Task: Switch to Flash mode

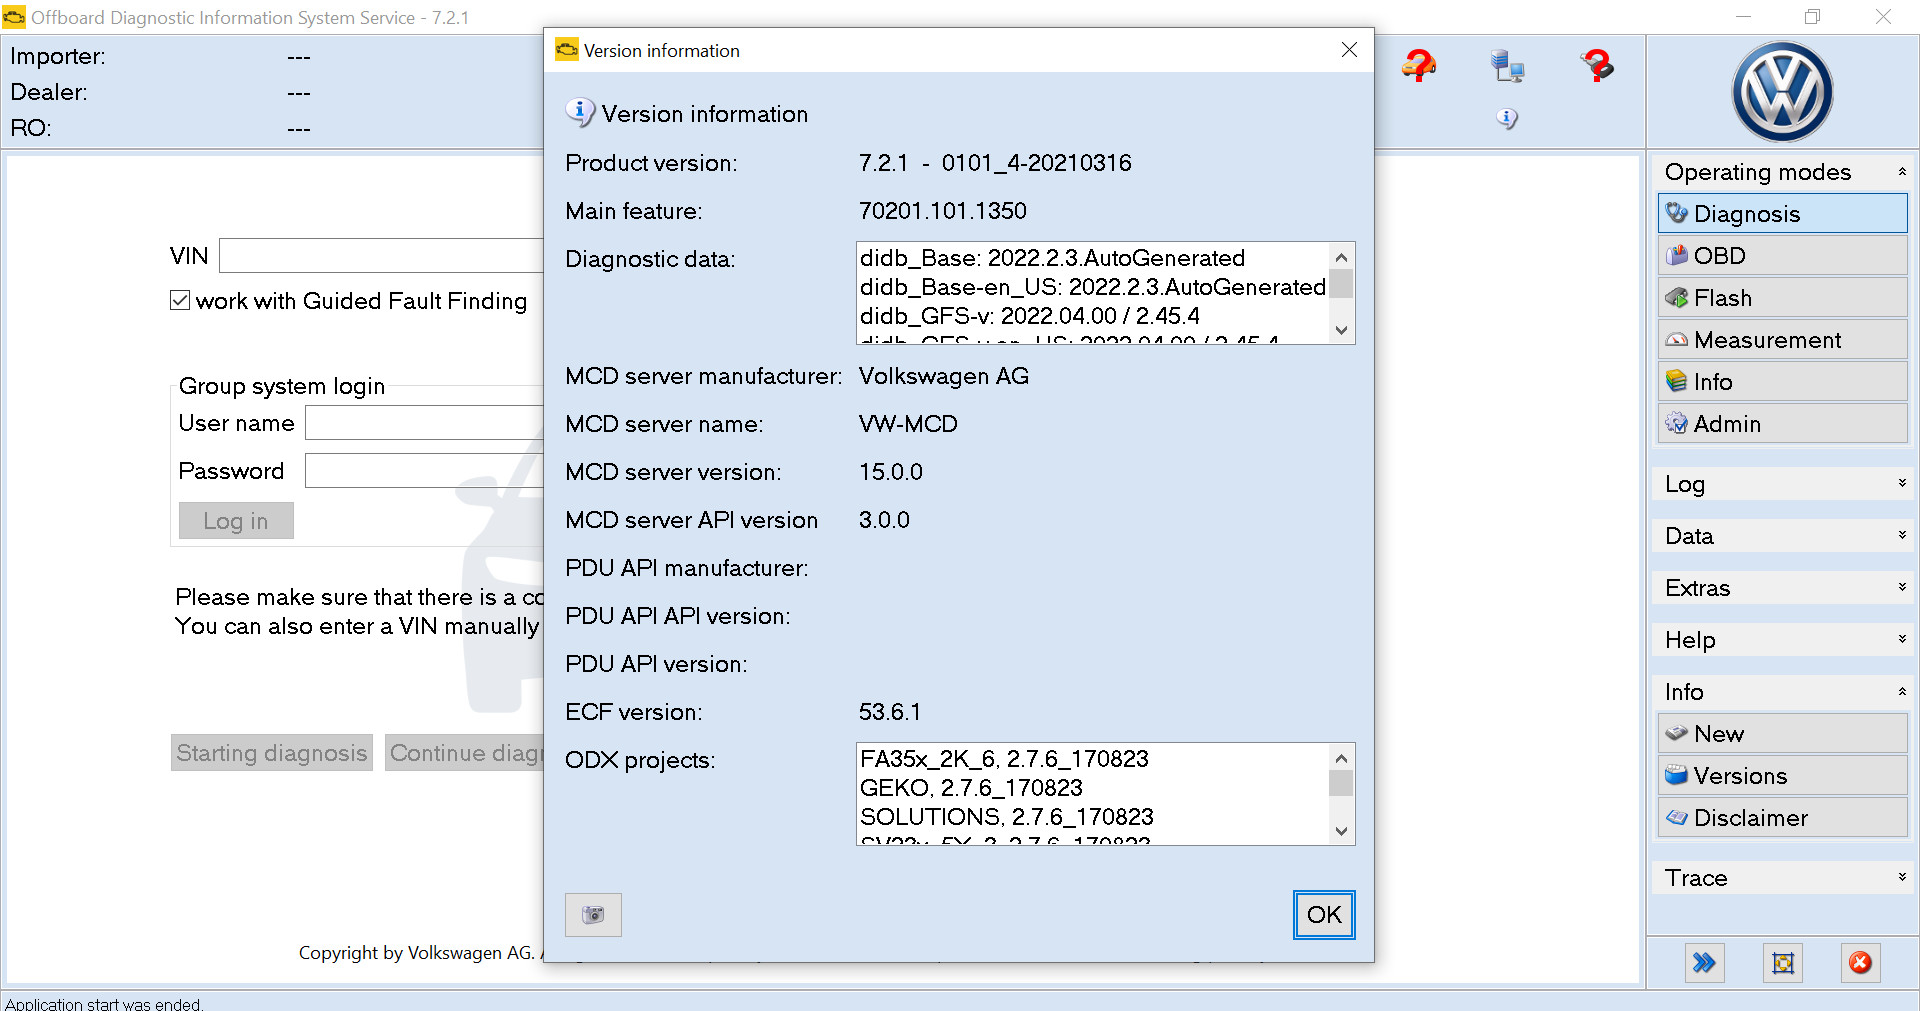Action: [1782, 297]
